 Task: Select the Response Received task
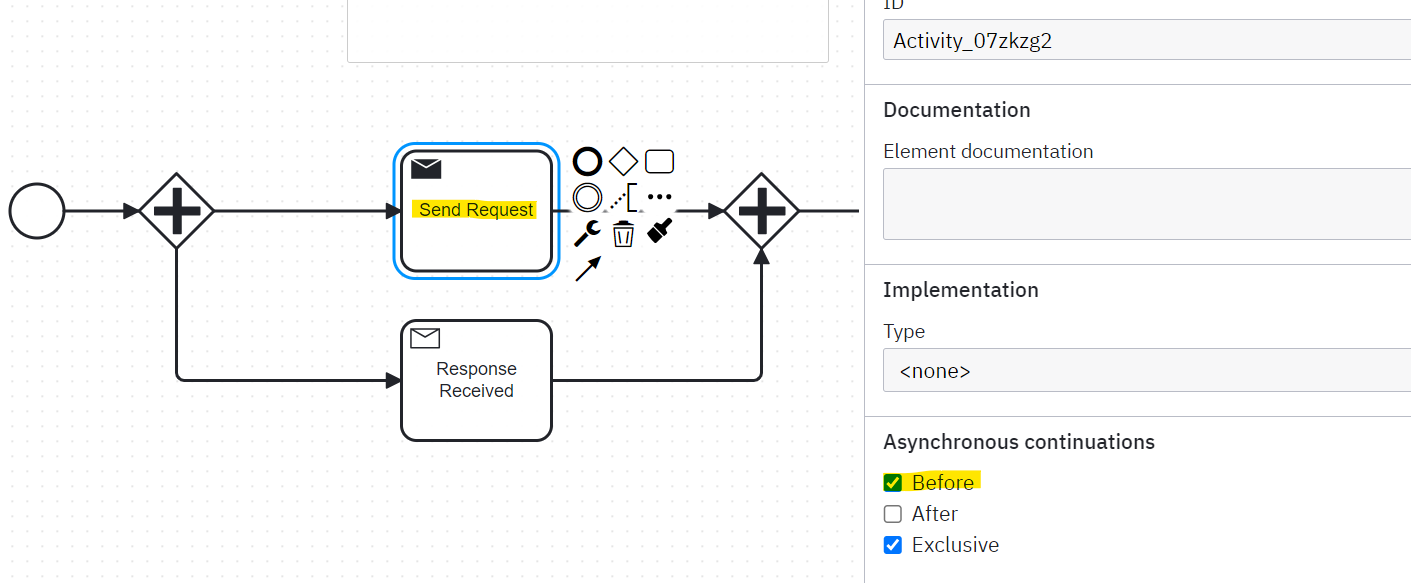click(476, 380)
